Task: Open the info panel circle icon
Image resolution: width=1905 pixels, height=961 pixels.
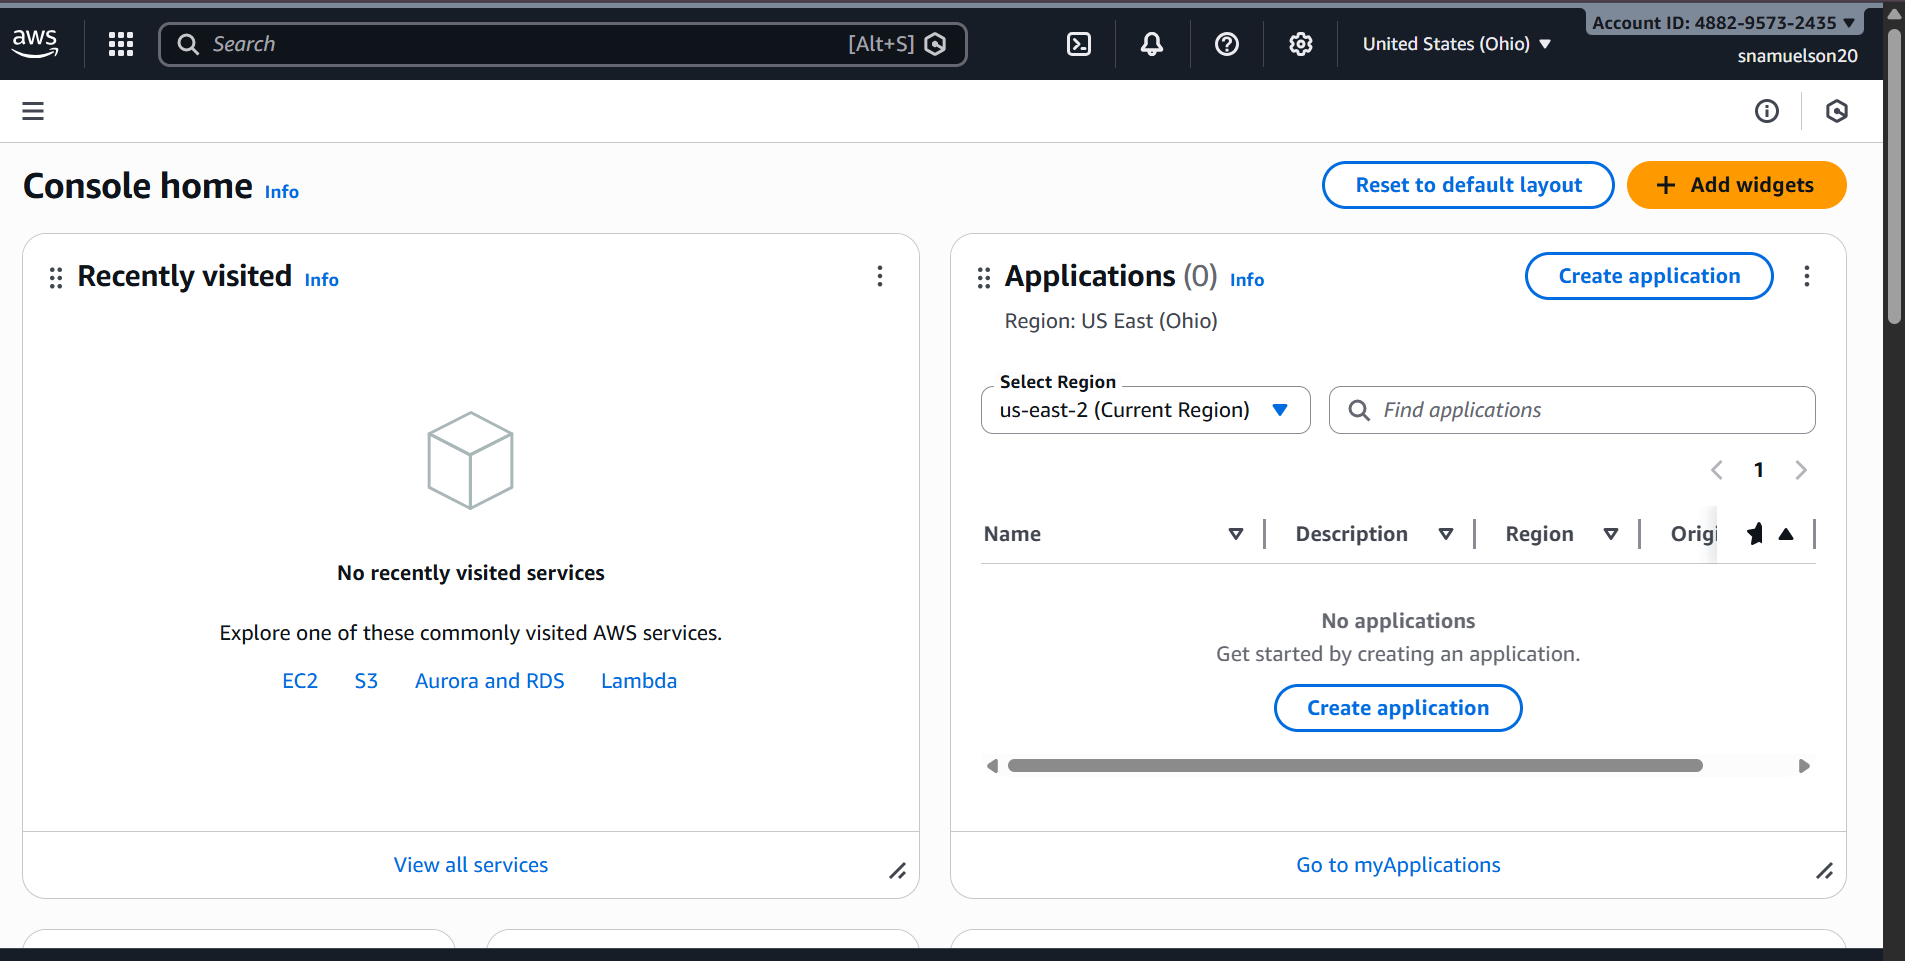Action: pyautogui.click(x=1767, y=111)
